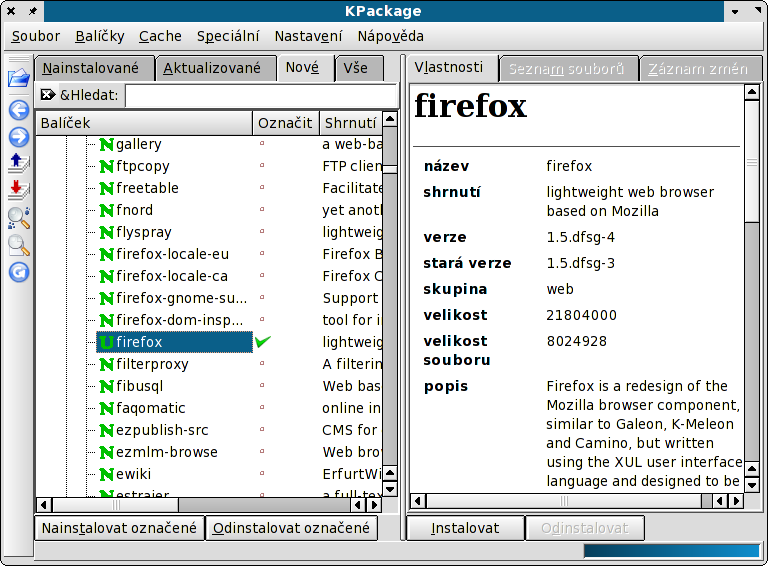
Task: Sort by the Označit column header
Action: [x=286, y=123]
